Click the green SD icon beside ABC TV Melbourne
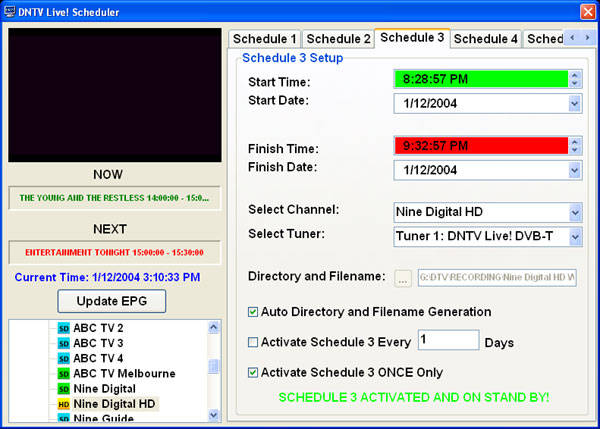The height and width of the screenshot is (429, 600). [64, 374]
